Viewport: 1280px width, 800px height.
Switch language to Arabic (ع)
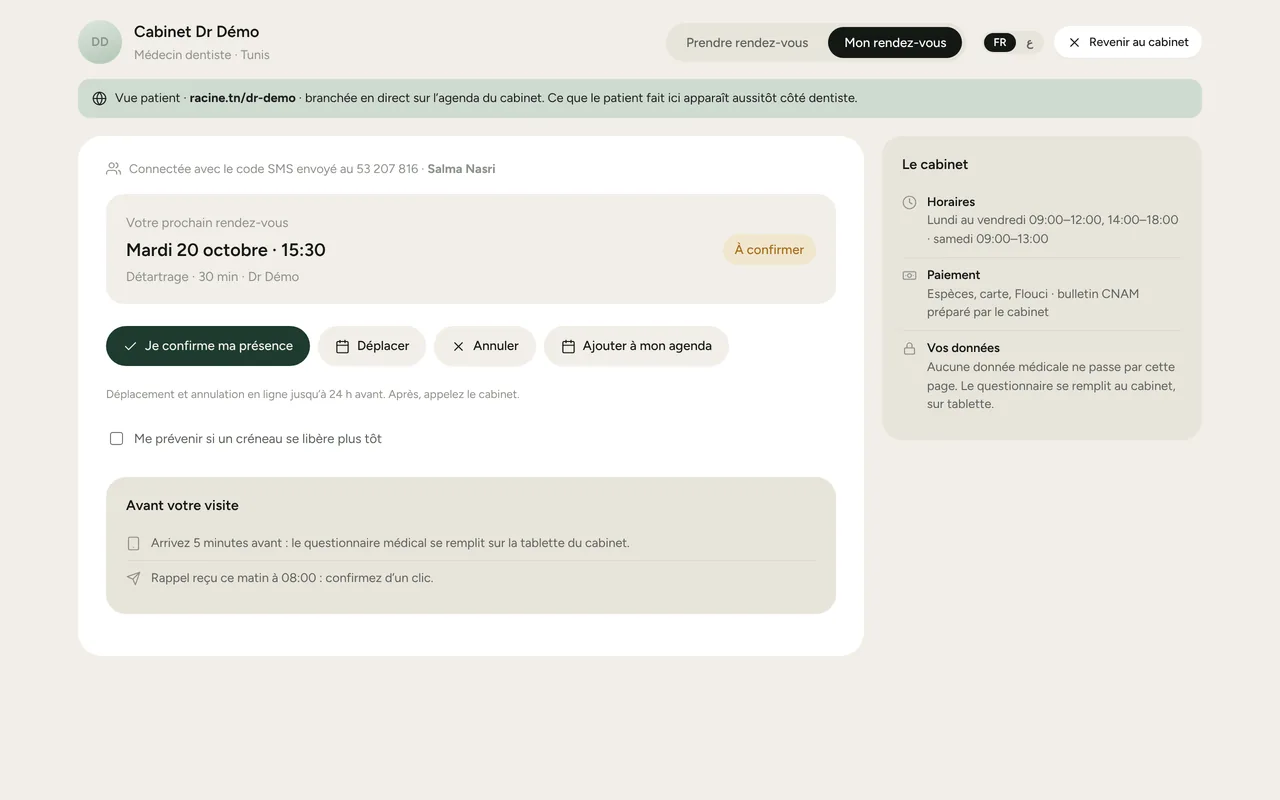[x=1030, y=42]
